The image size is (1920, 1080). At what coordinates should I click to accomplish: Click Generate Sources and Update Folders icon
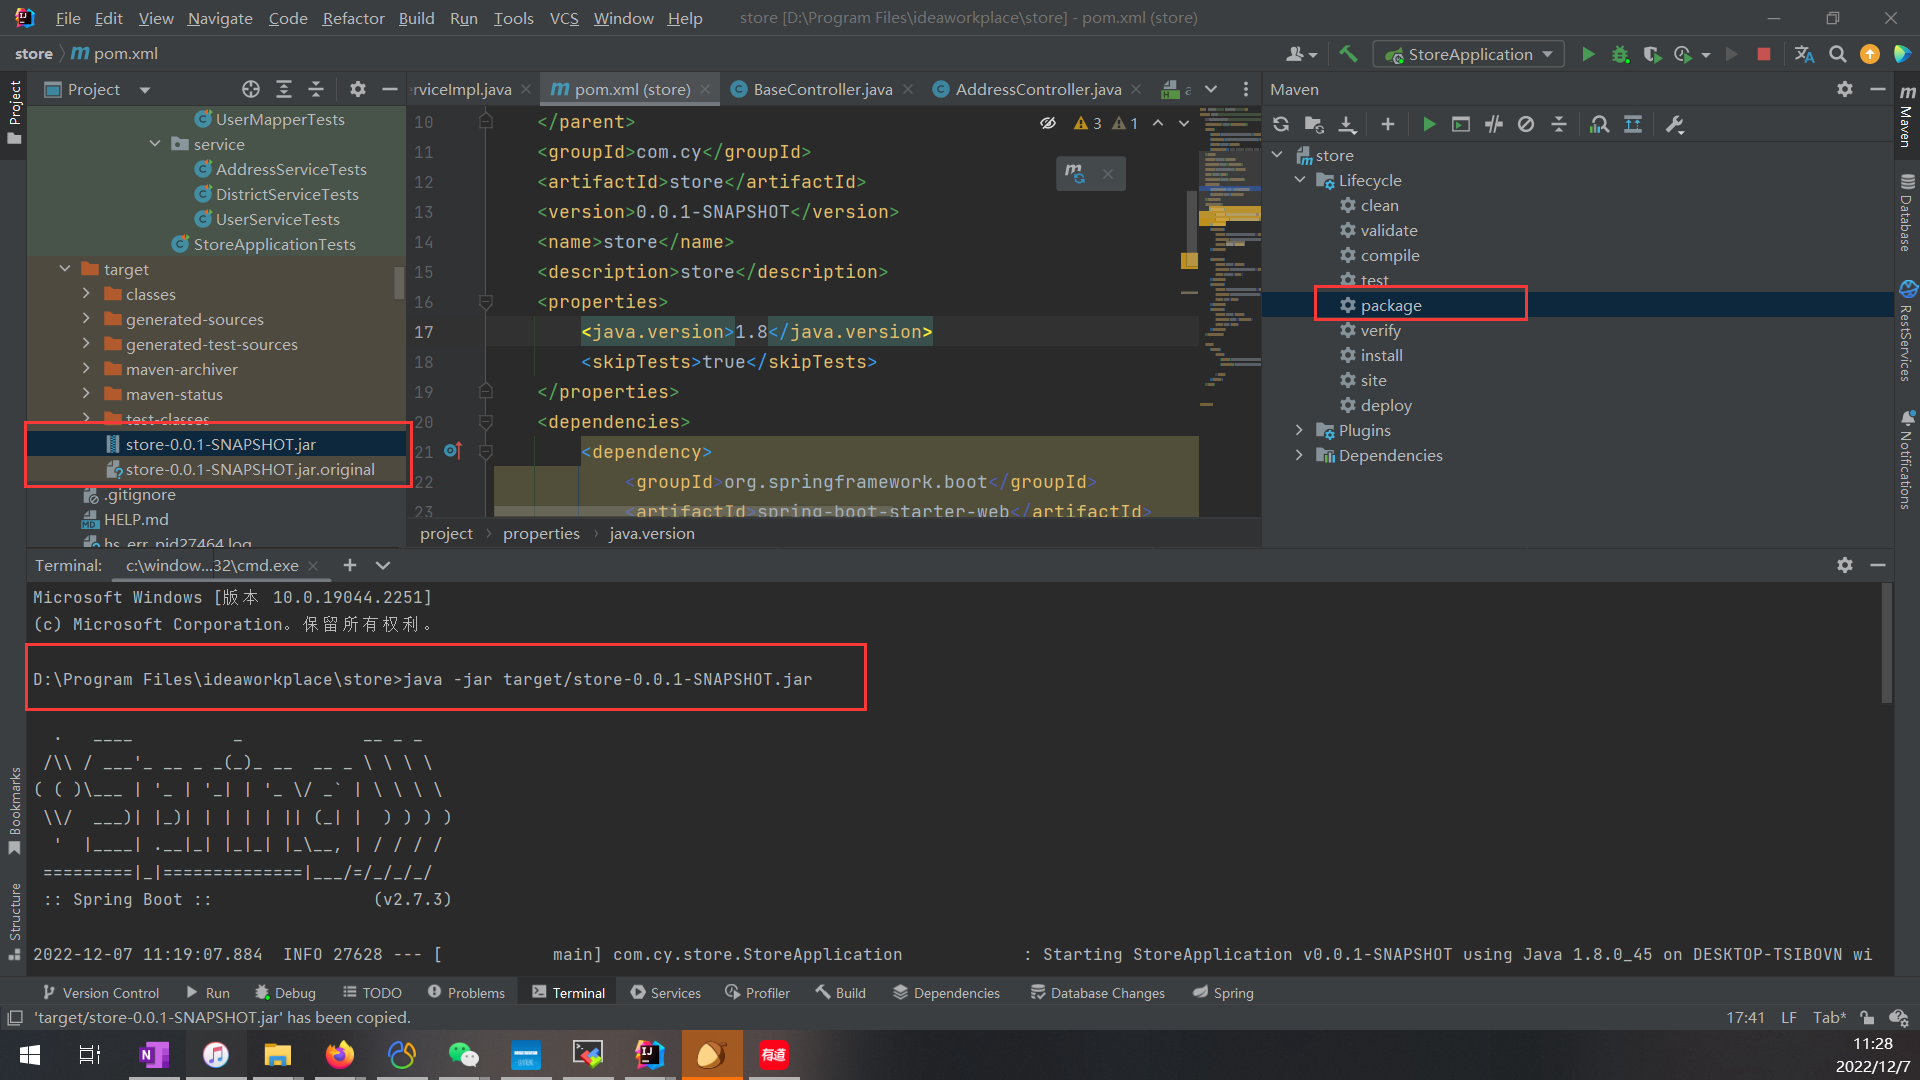1314,124
